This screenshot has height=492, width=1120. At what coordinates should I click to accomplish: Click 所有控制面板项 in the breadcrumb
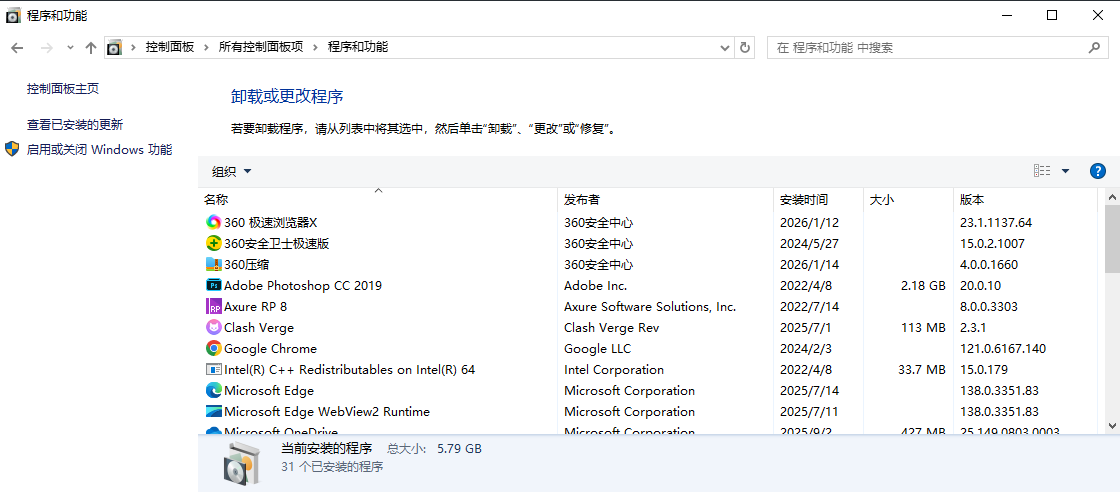pyautogui.click(x=261, y=48)
